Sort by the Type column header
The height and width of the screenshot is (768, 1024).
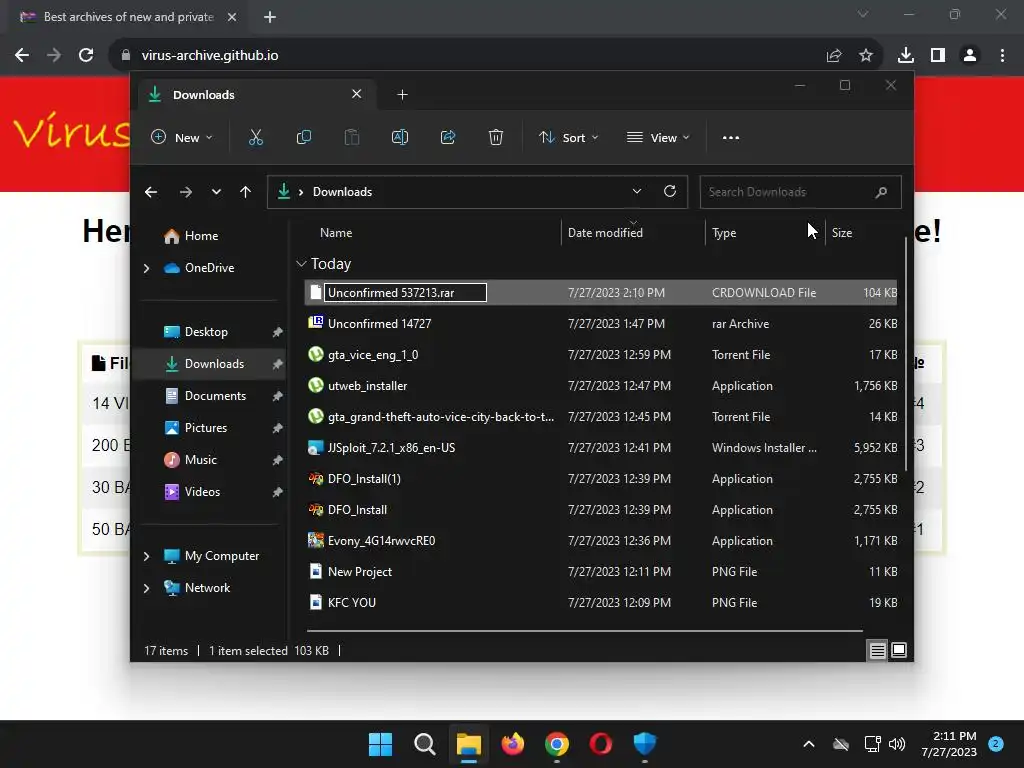click(x=724, y=232)
